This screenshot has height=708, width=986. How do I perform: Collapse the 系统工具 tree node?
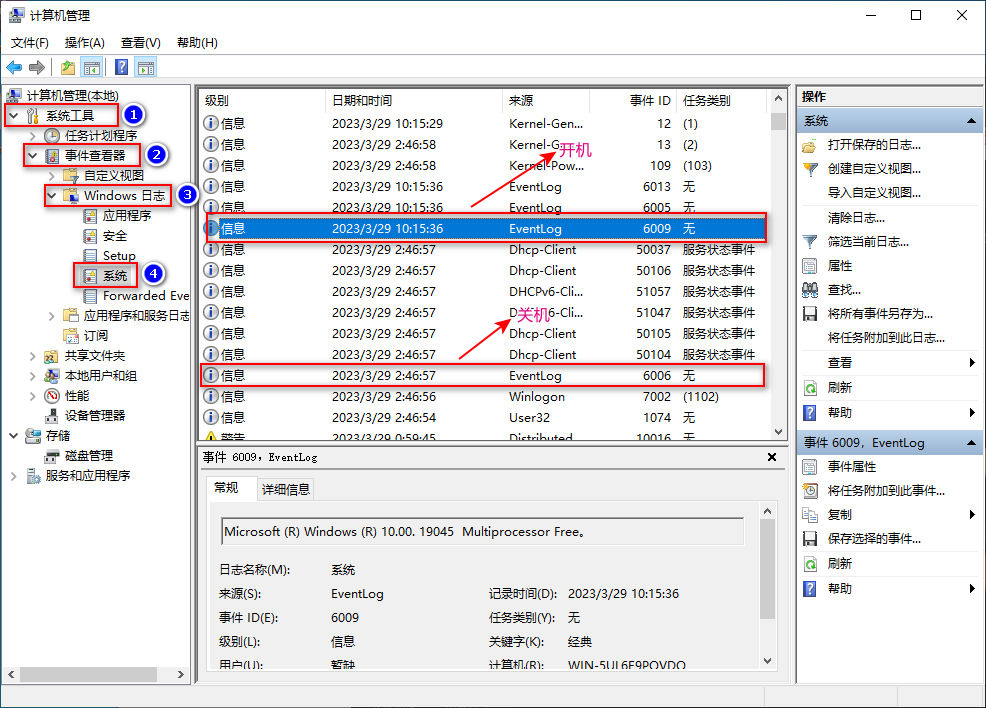(13, 116)
